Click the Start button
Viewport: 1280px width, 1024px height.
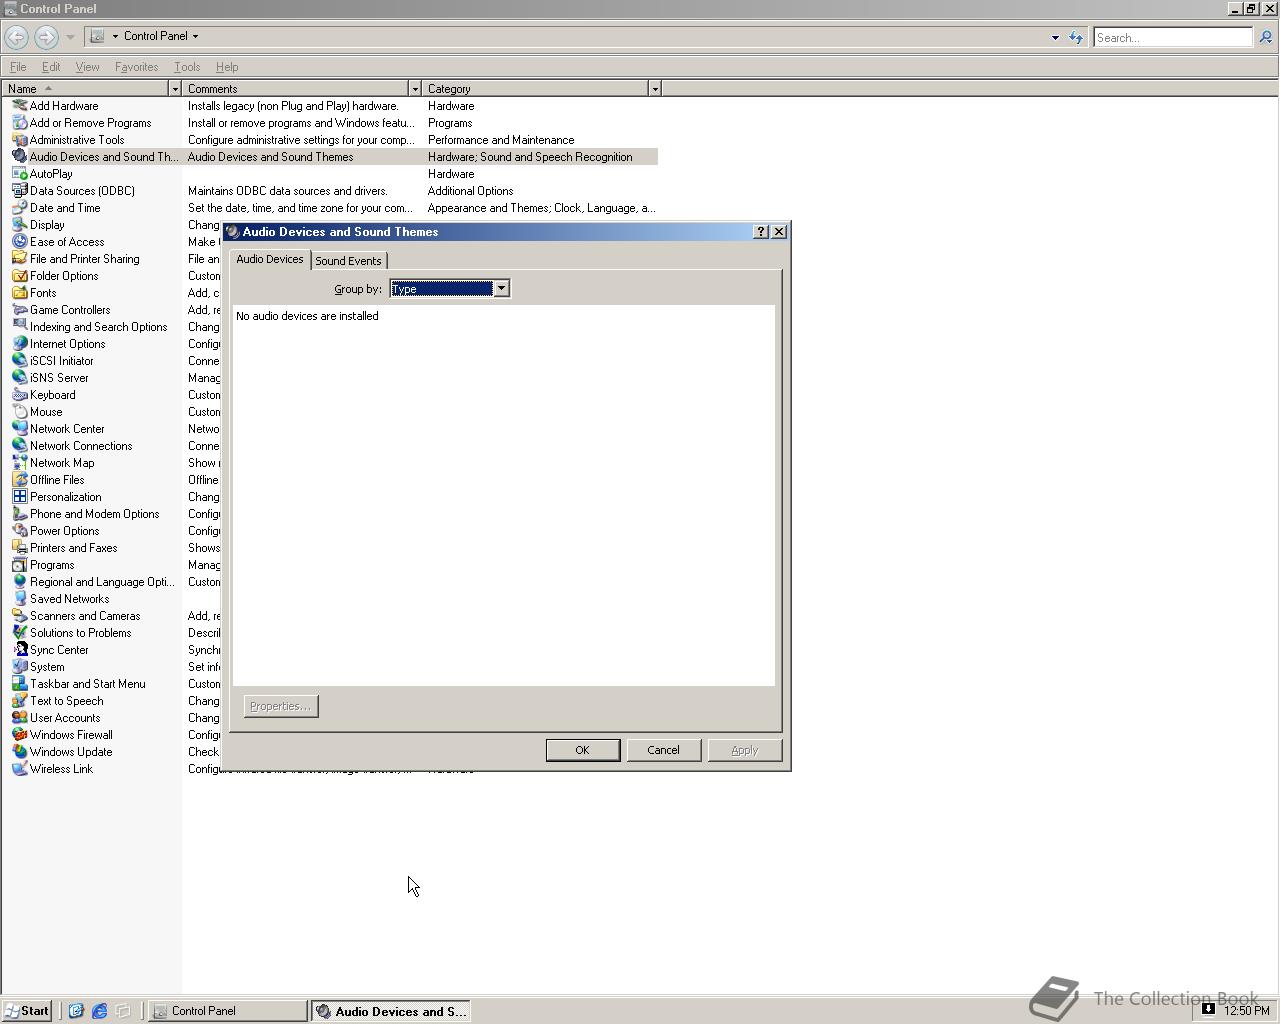coord(27,1011)
